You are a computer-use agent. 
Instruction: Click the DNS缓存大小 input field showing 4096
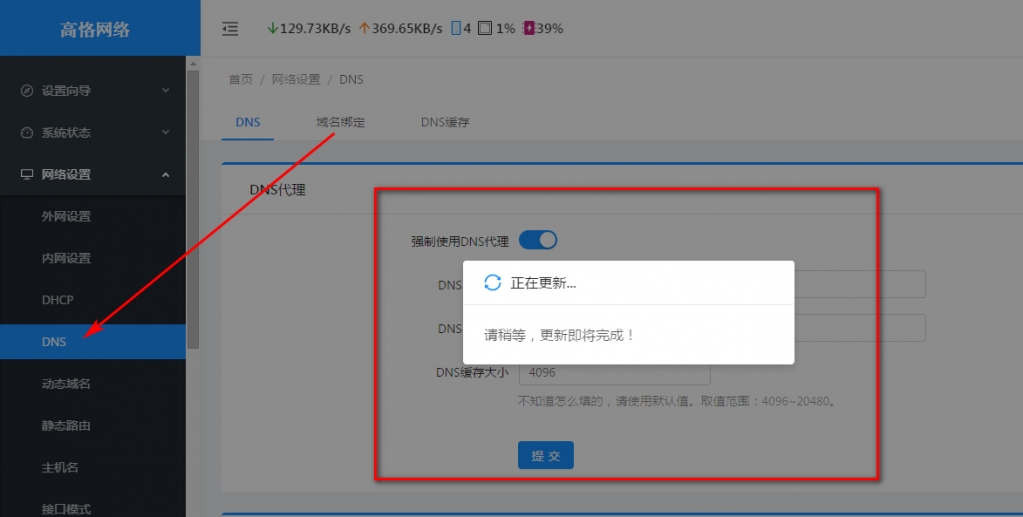(614, 373)
